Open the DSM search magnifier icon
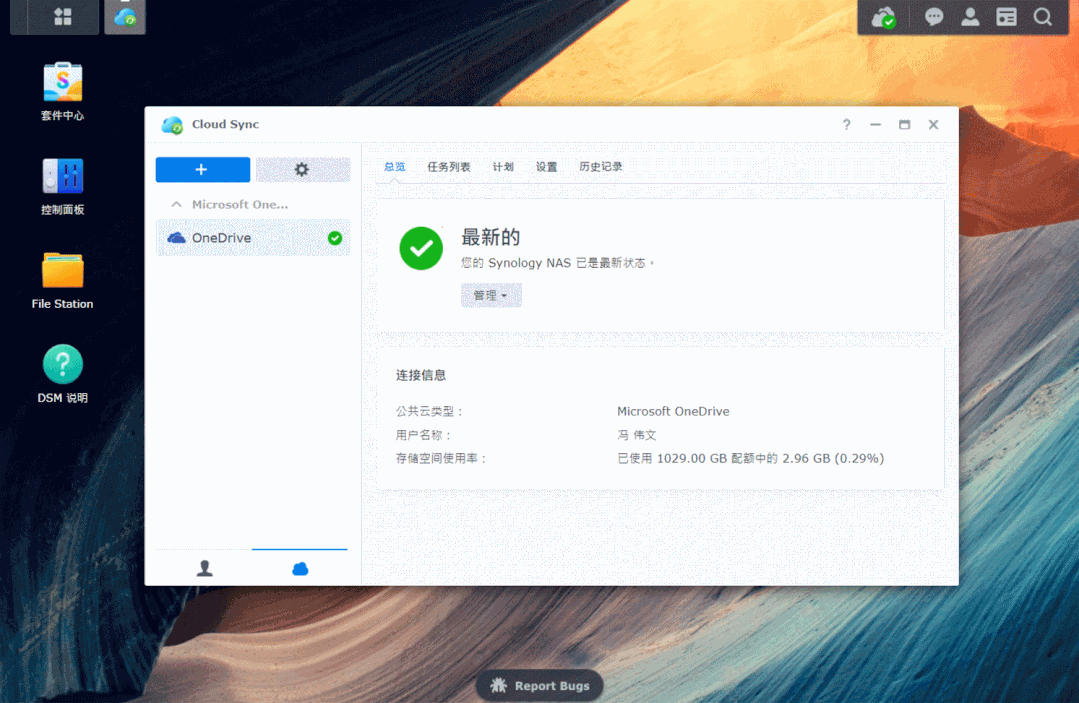The width and height of the screenshot is (1079, 703). click(1042, 17)
